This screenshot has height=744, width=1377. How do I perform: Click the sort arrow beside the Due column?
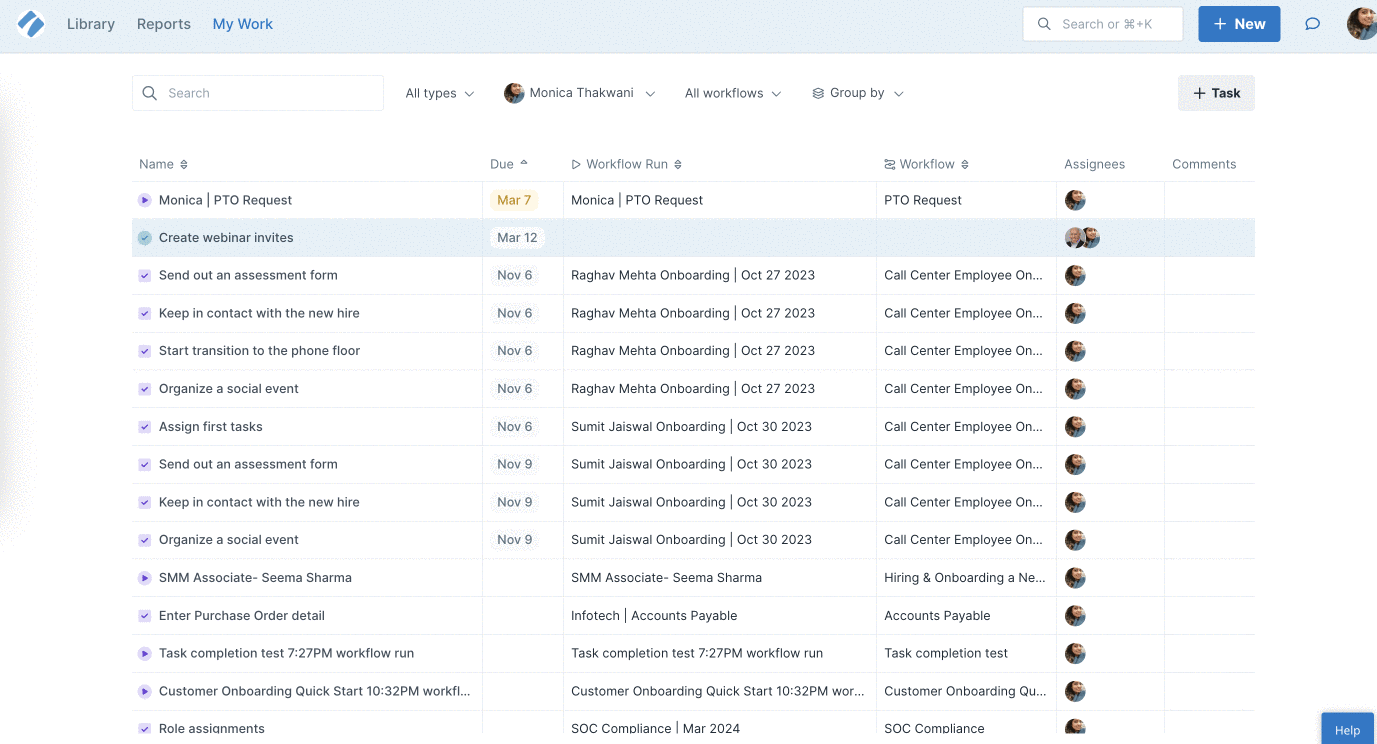[x=524, y=164]
